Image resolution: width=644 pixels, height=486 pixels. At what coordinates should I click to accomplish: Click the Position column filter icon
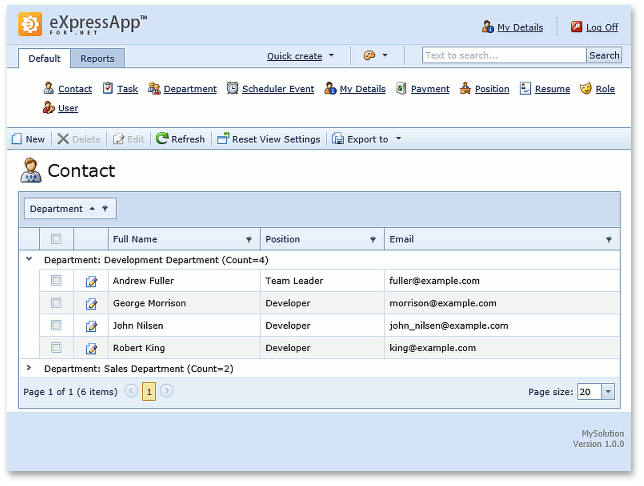(373, 240)
